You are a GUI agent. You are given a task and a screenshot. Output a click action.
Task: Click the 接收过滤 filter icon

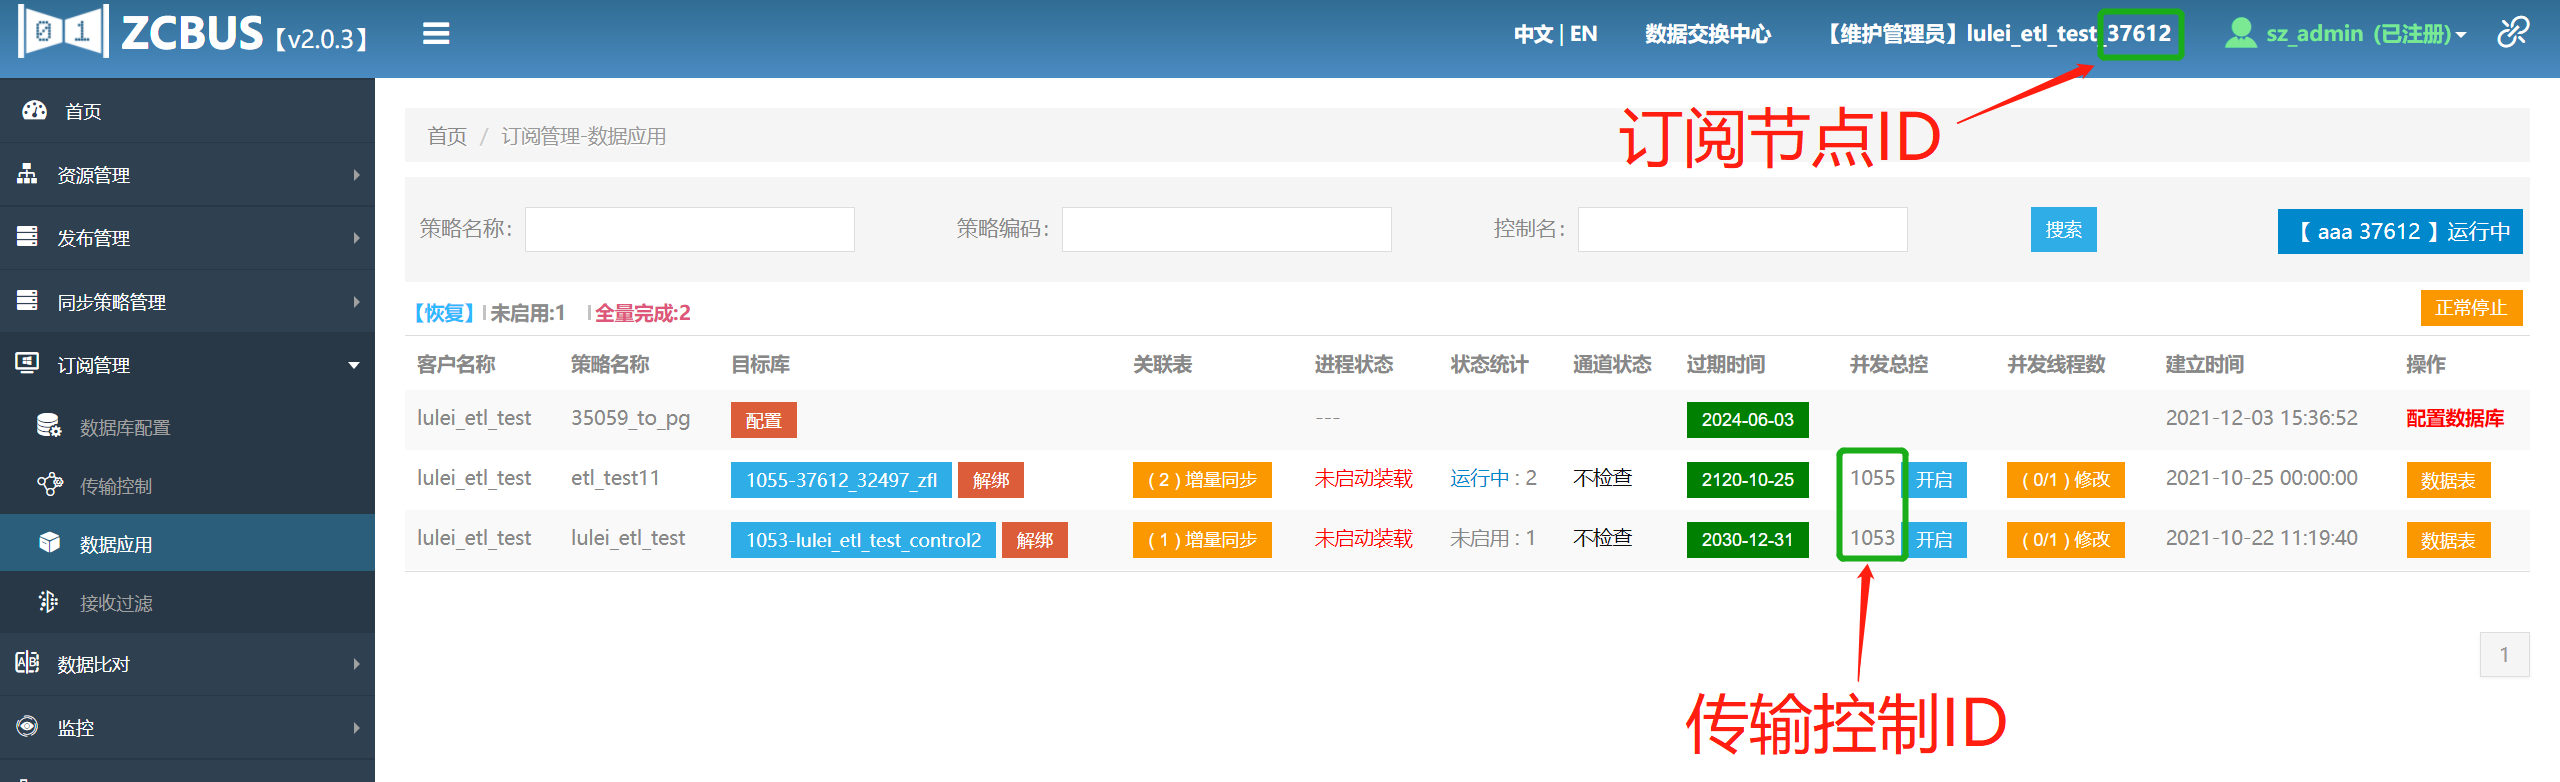click(49, 602)
